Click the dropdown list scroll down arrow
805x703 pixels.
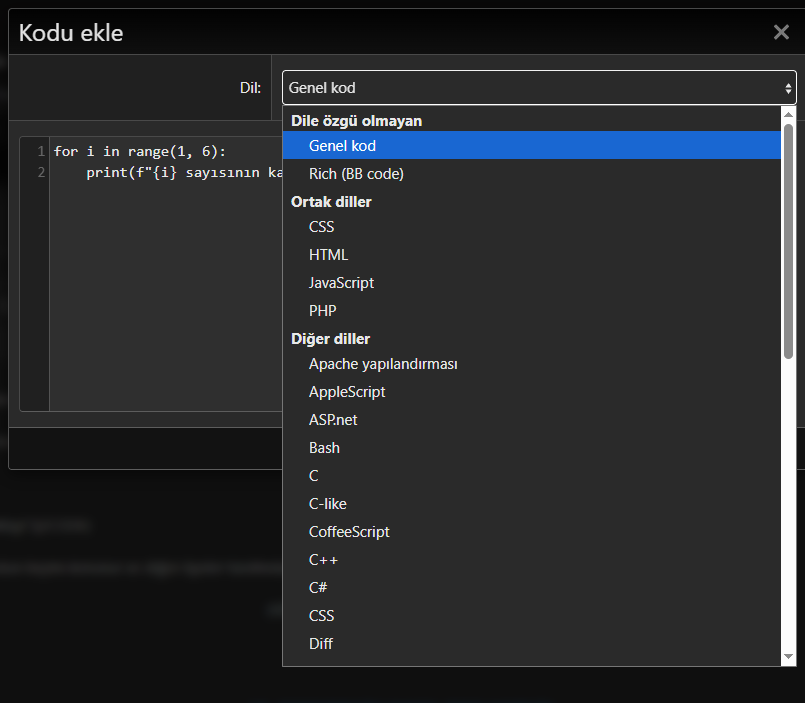tap(788, 657)
